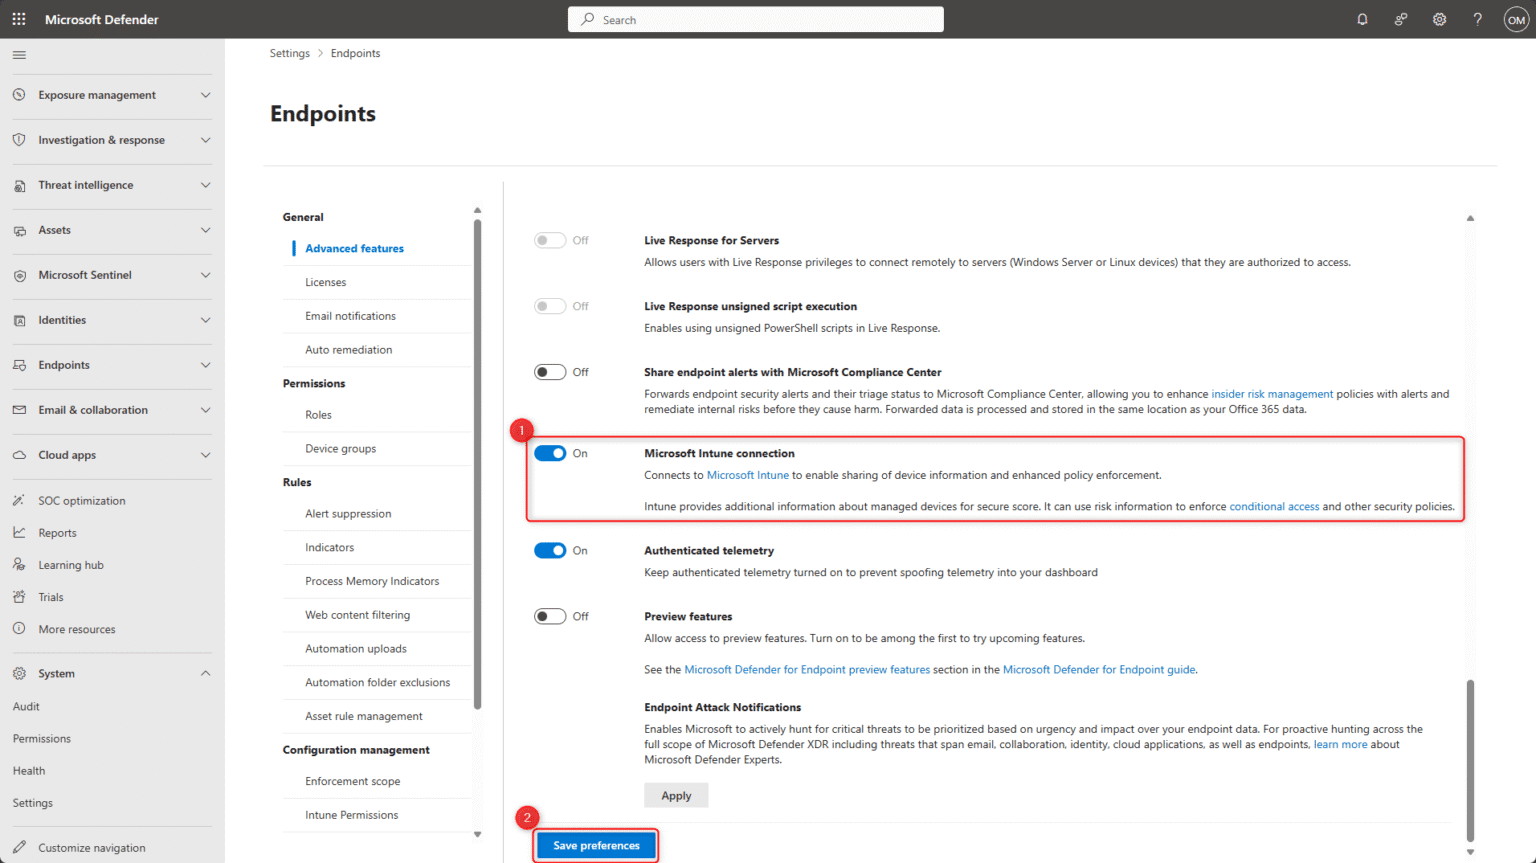Open the OM account avatar
The image size is (1536, 863).
[1516, 20]
